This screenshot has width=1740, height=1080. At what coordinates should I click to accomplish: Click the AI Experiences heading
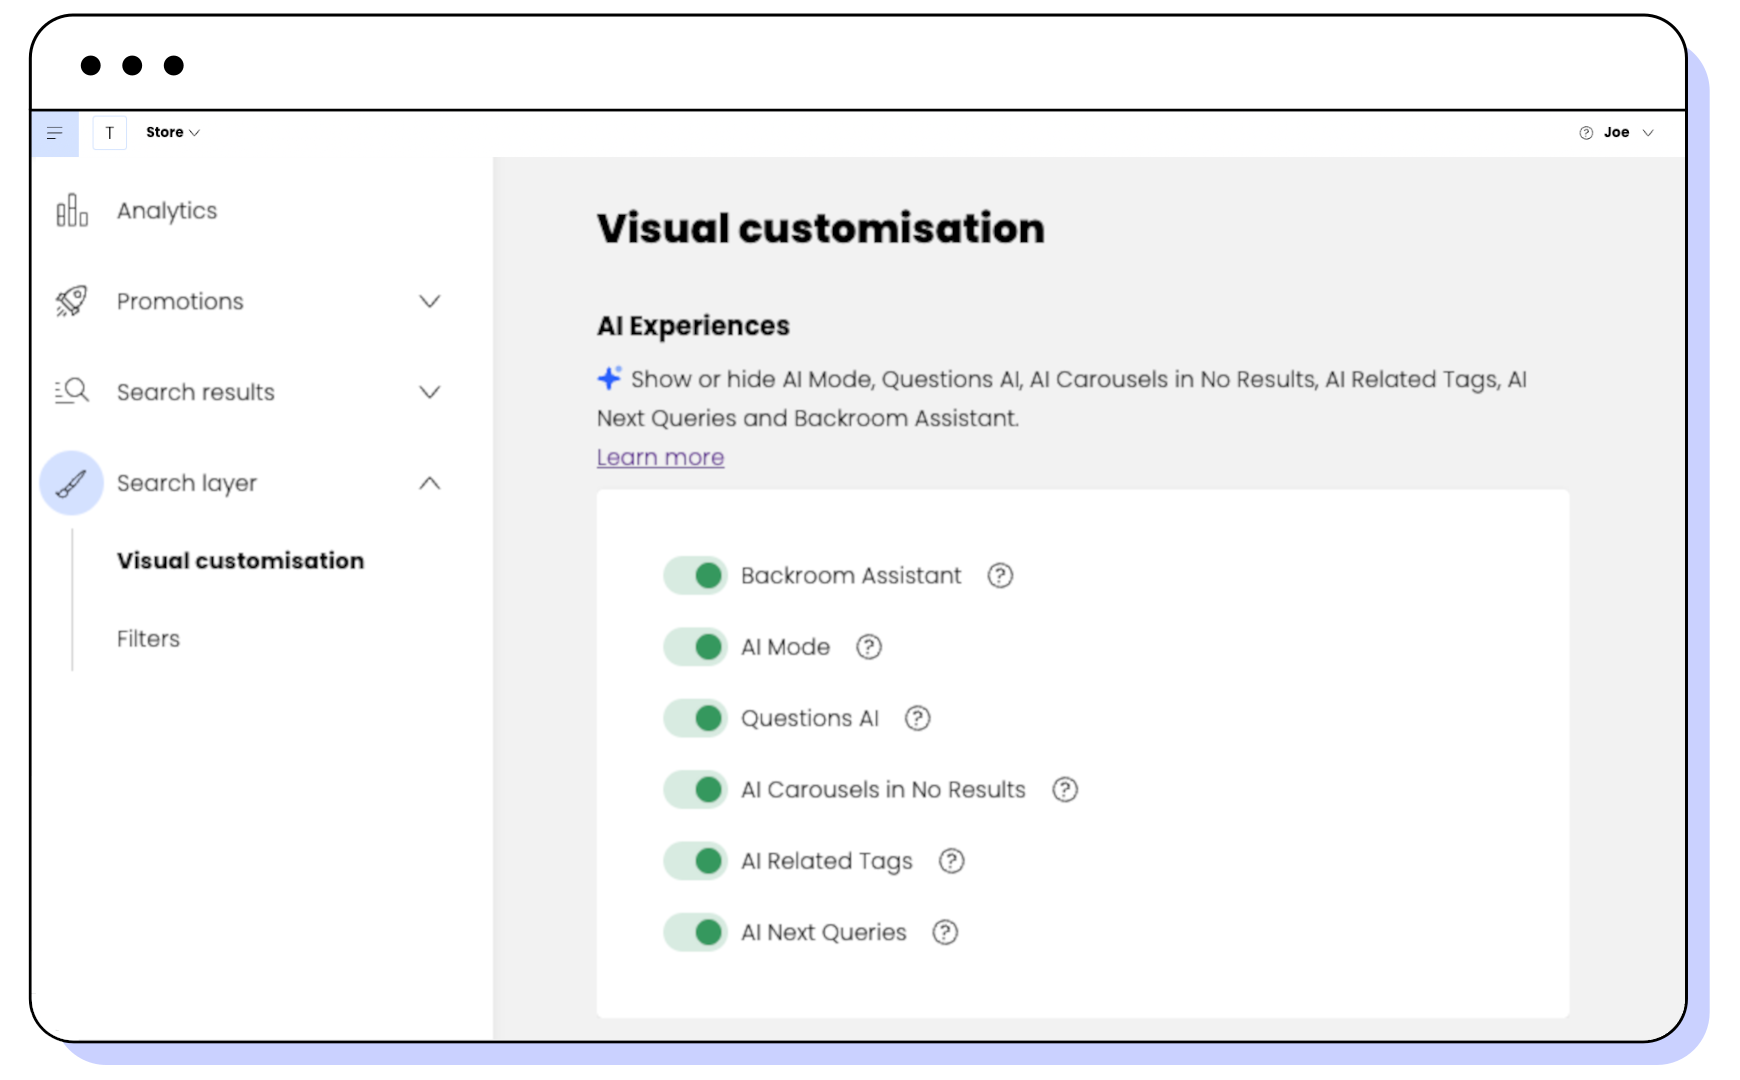coord(693,326)
